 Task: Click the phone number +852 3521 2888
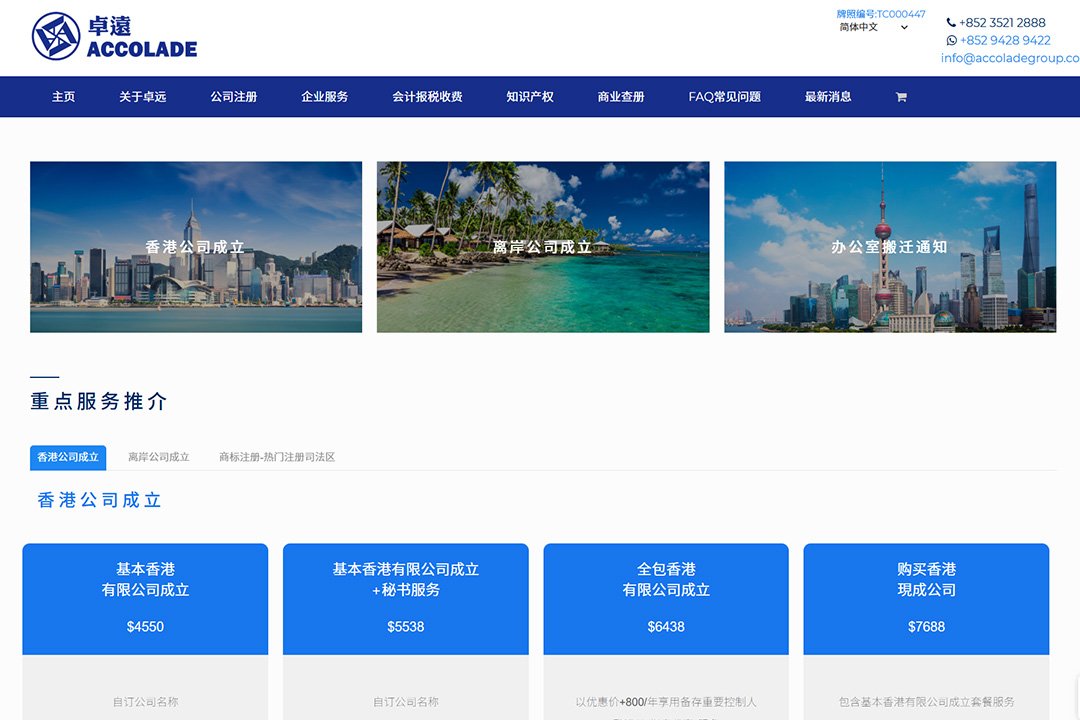pyautogui.click(x=1001, y=22)
